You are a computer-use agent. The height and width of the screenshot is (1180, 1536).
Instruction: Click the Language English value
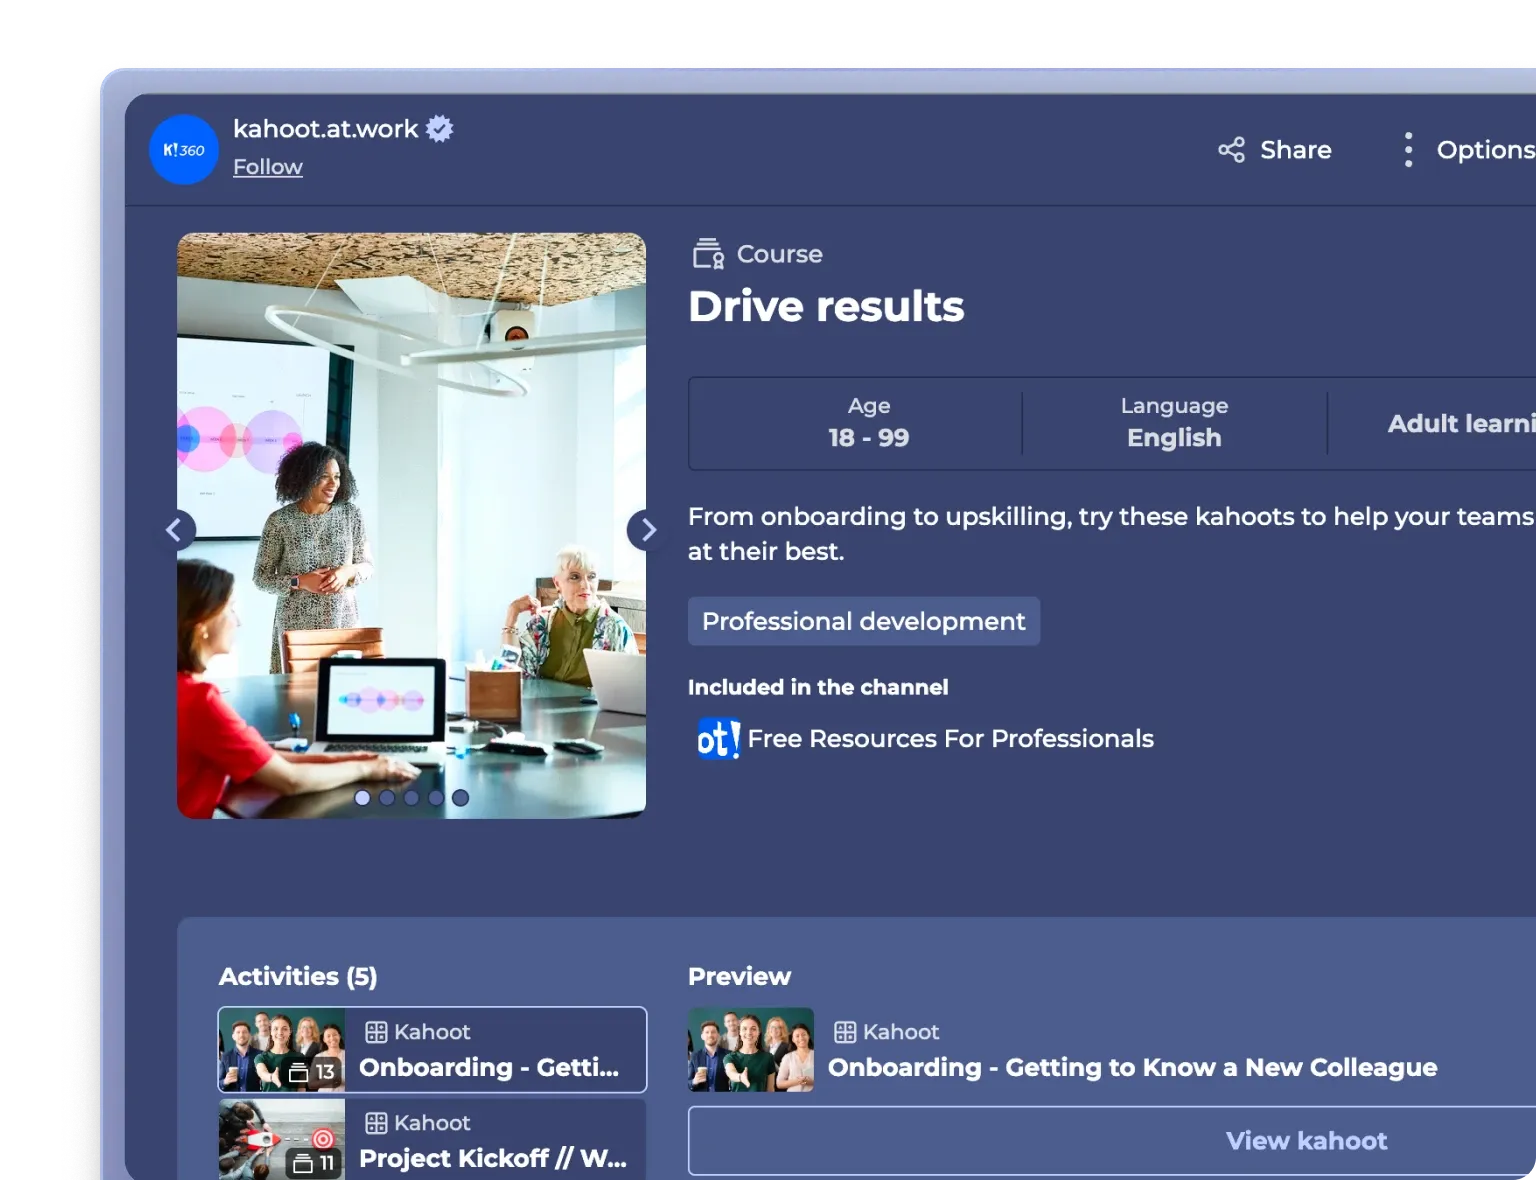[x=1174, y=438]
